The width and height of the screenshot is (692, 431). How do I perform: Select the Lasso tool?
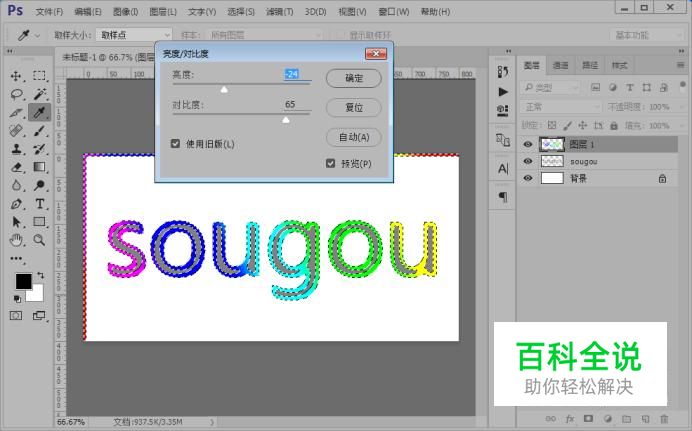[16, 94]
